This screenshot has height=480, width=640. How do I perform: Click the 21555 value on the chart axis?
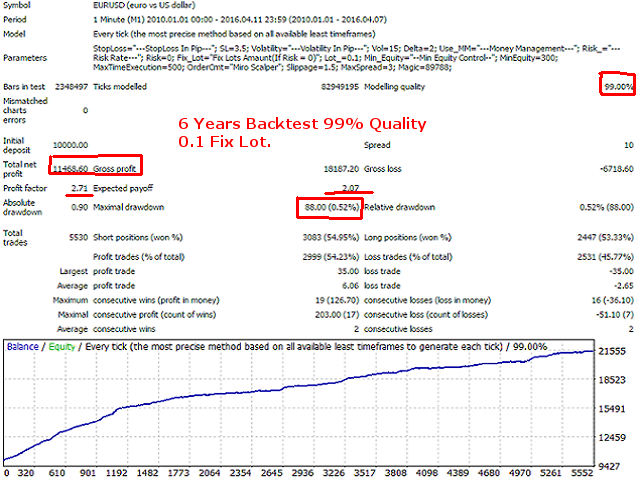612,351
